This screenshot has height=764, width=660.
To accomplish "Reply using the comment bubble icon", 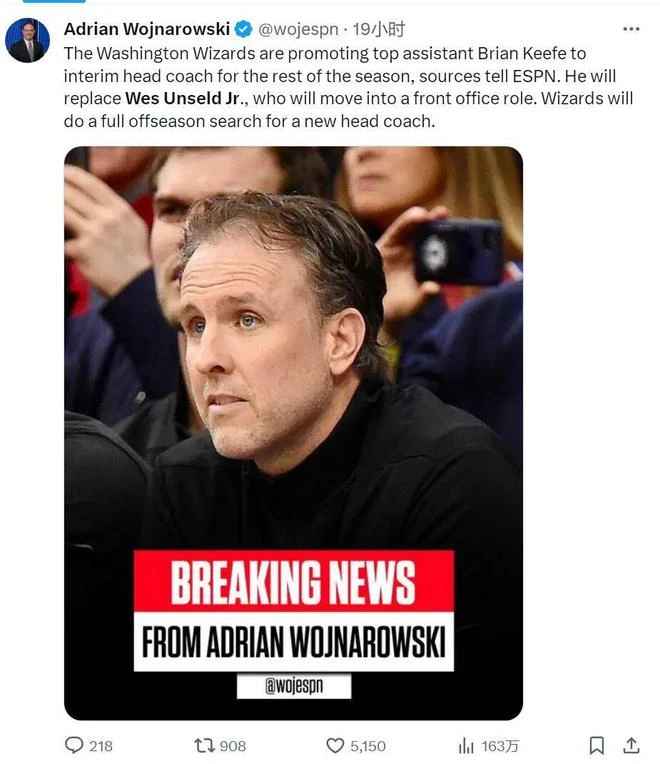I will (x=74, y=745).
